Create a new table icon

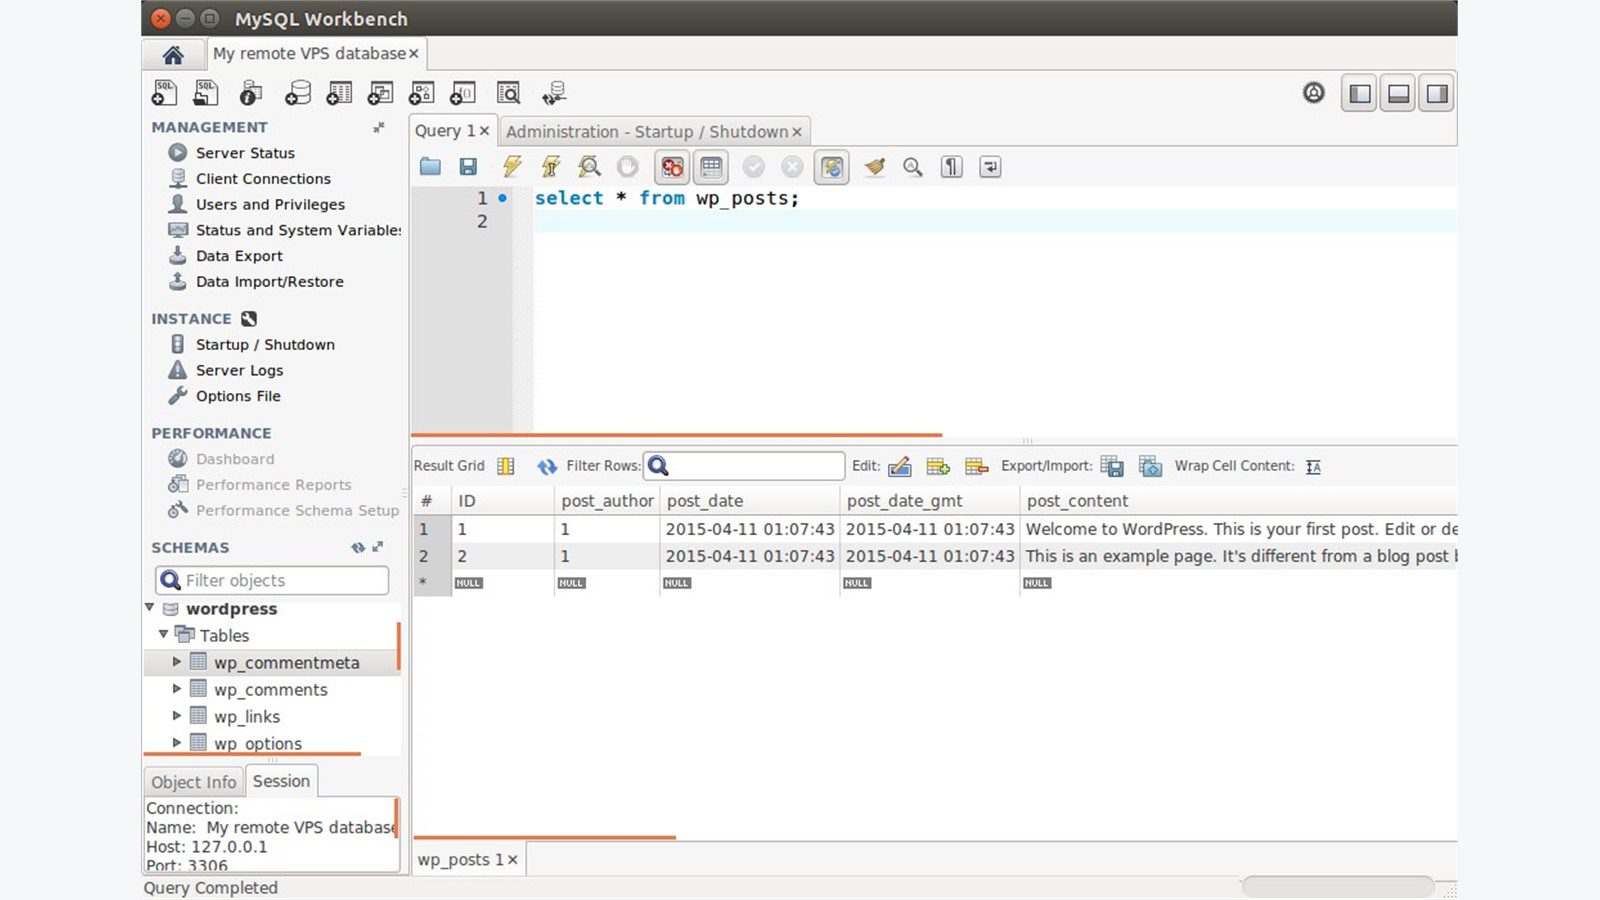(x=339, y=93)
